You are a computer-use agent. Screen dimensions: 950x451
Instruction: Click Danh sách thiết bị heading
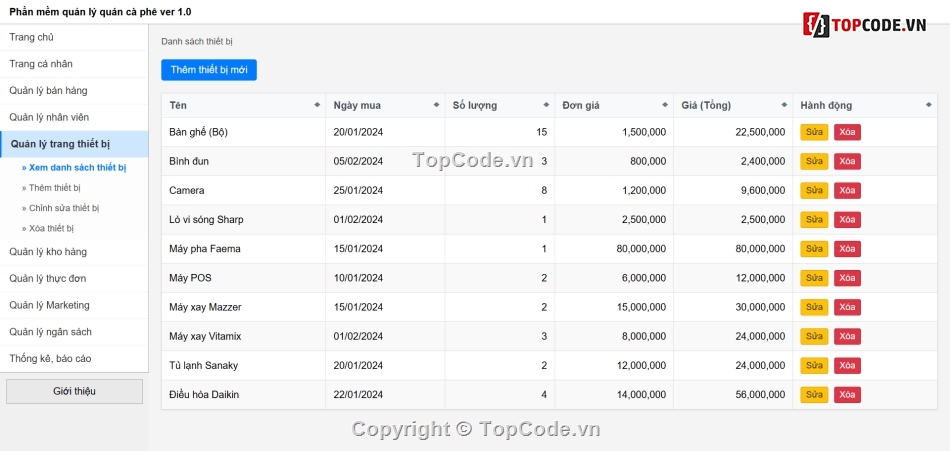coord(197,42)
